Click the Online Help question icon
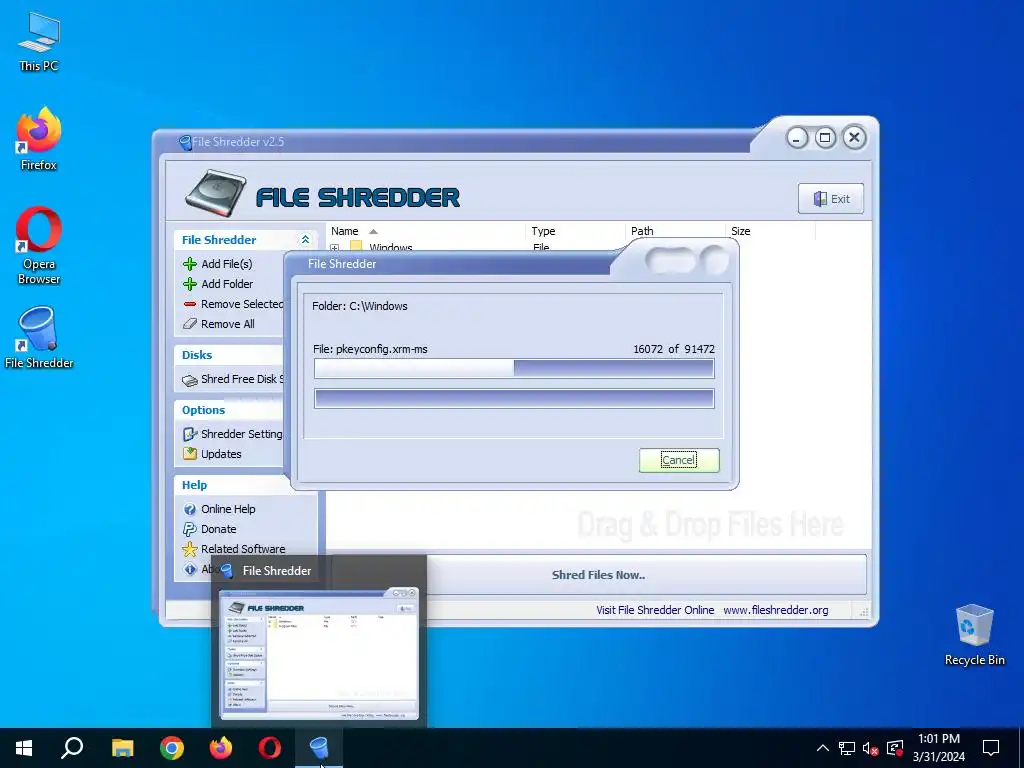 190,509
